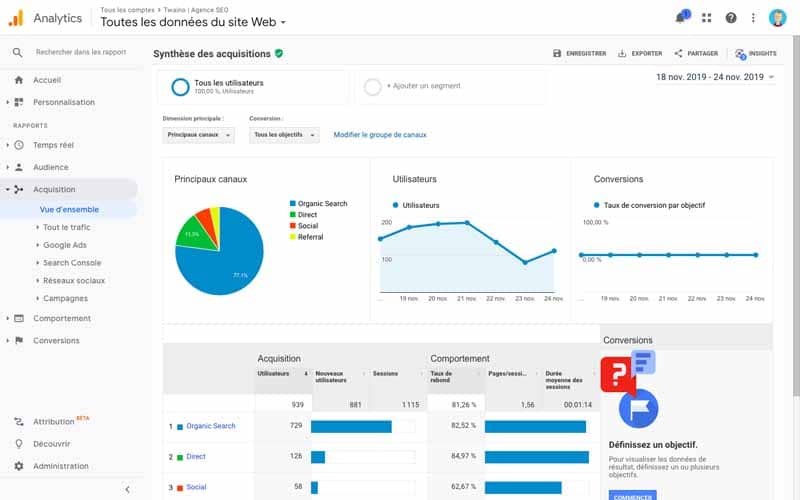The width and height of the screenshot is (800, 500).
Task: Open Réseaux sociaux submenu
Action: pyautogui.click(x=74, y=281)
